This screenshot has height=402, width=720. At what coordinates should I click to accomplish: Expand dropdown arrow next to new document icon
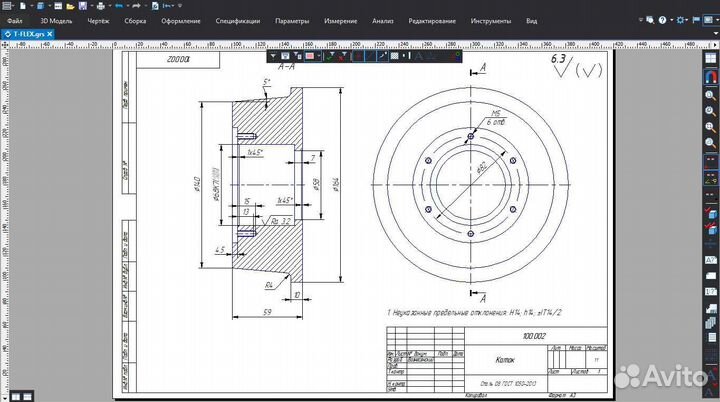31,6
